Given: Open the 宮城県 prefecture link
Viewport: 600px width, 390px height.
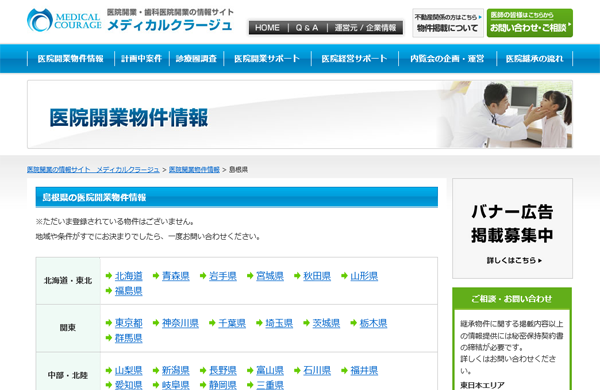Looking at the screenshot, I should tap(270, 276).
